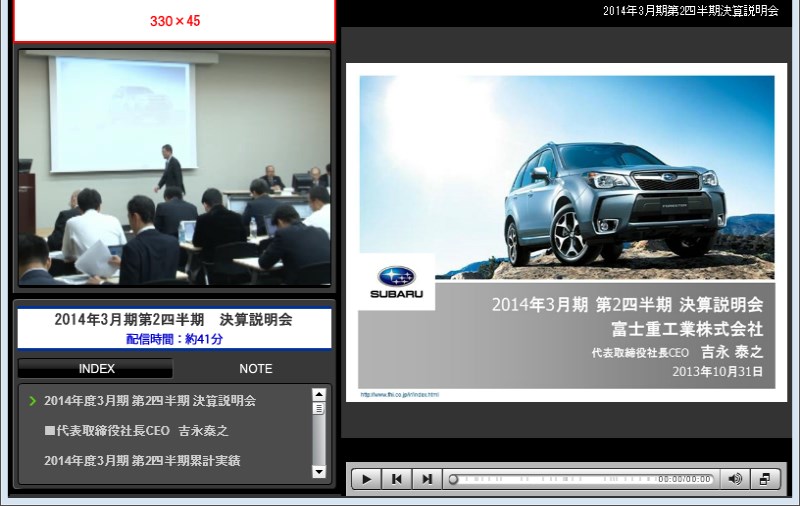Click index list scrollbar up arrow
Viewport: 800px width, 506px height.
tap(319, 395)
